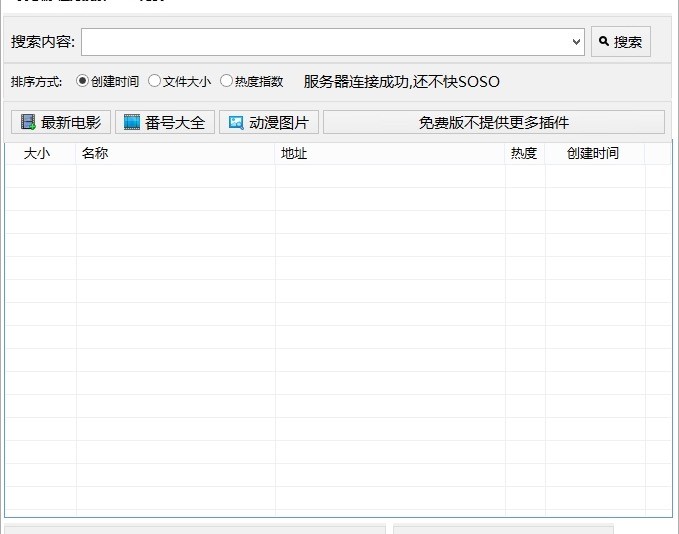Click the filmstrip icon beside 番号大全
The image size is (679, 534).
tap(132, 122)
